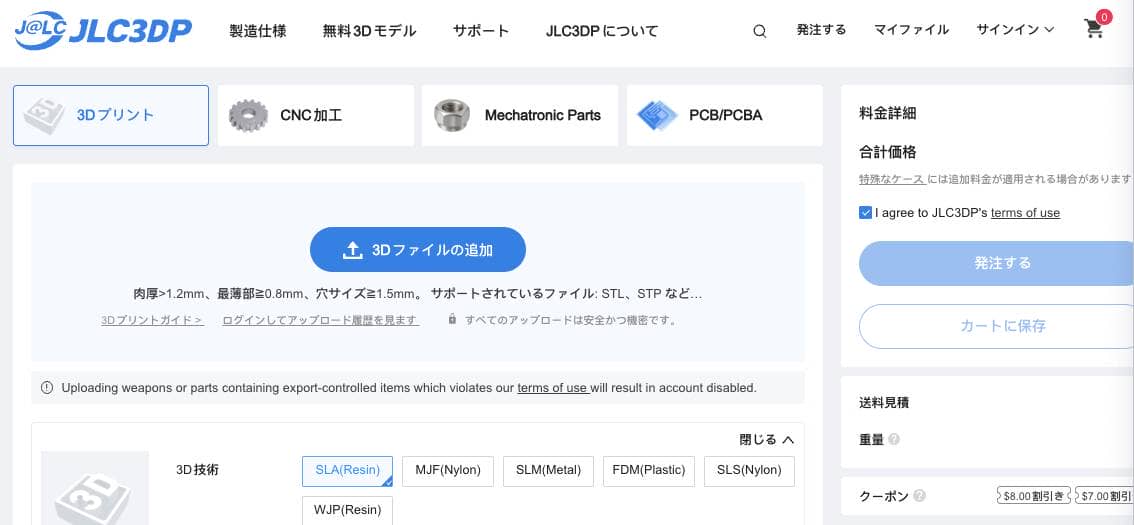The height and width of the screenshot is (525, 1134).
Task: Click the help icon next to 重量
Action: pos(893,439)
